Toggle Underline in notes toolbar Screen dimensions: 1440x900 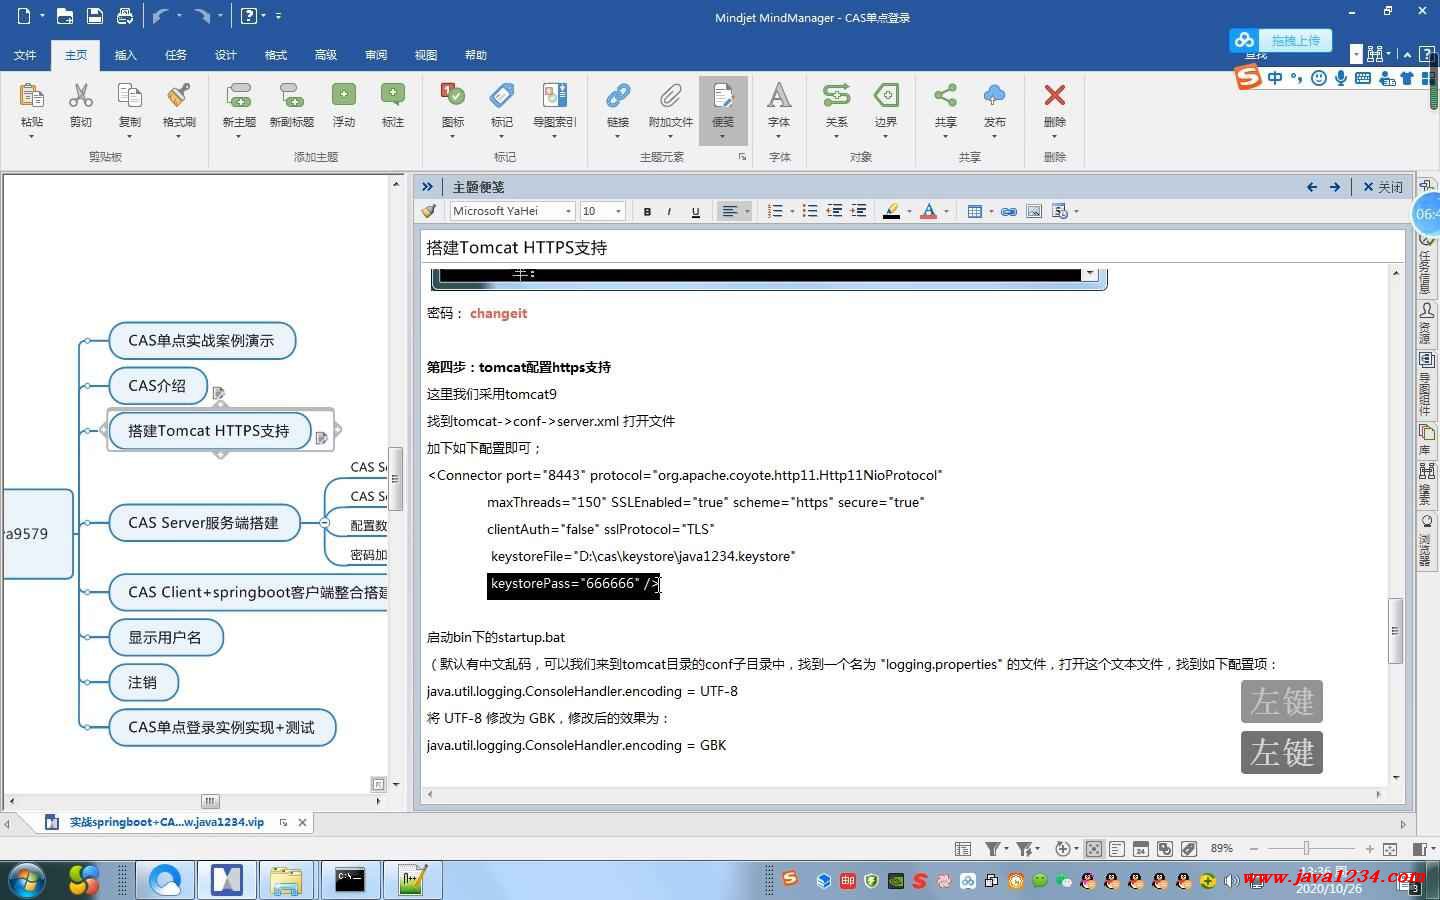(x=695, y=211)
